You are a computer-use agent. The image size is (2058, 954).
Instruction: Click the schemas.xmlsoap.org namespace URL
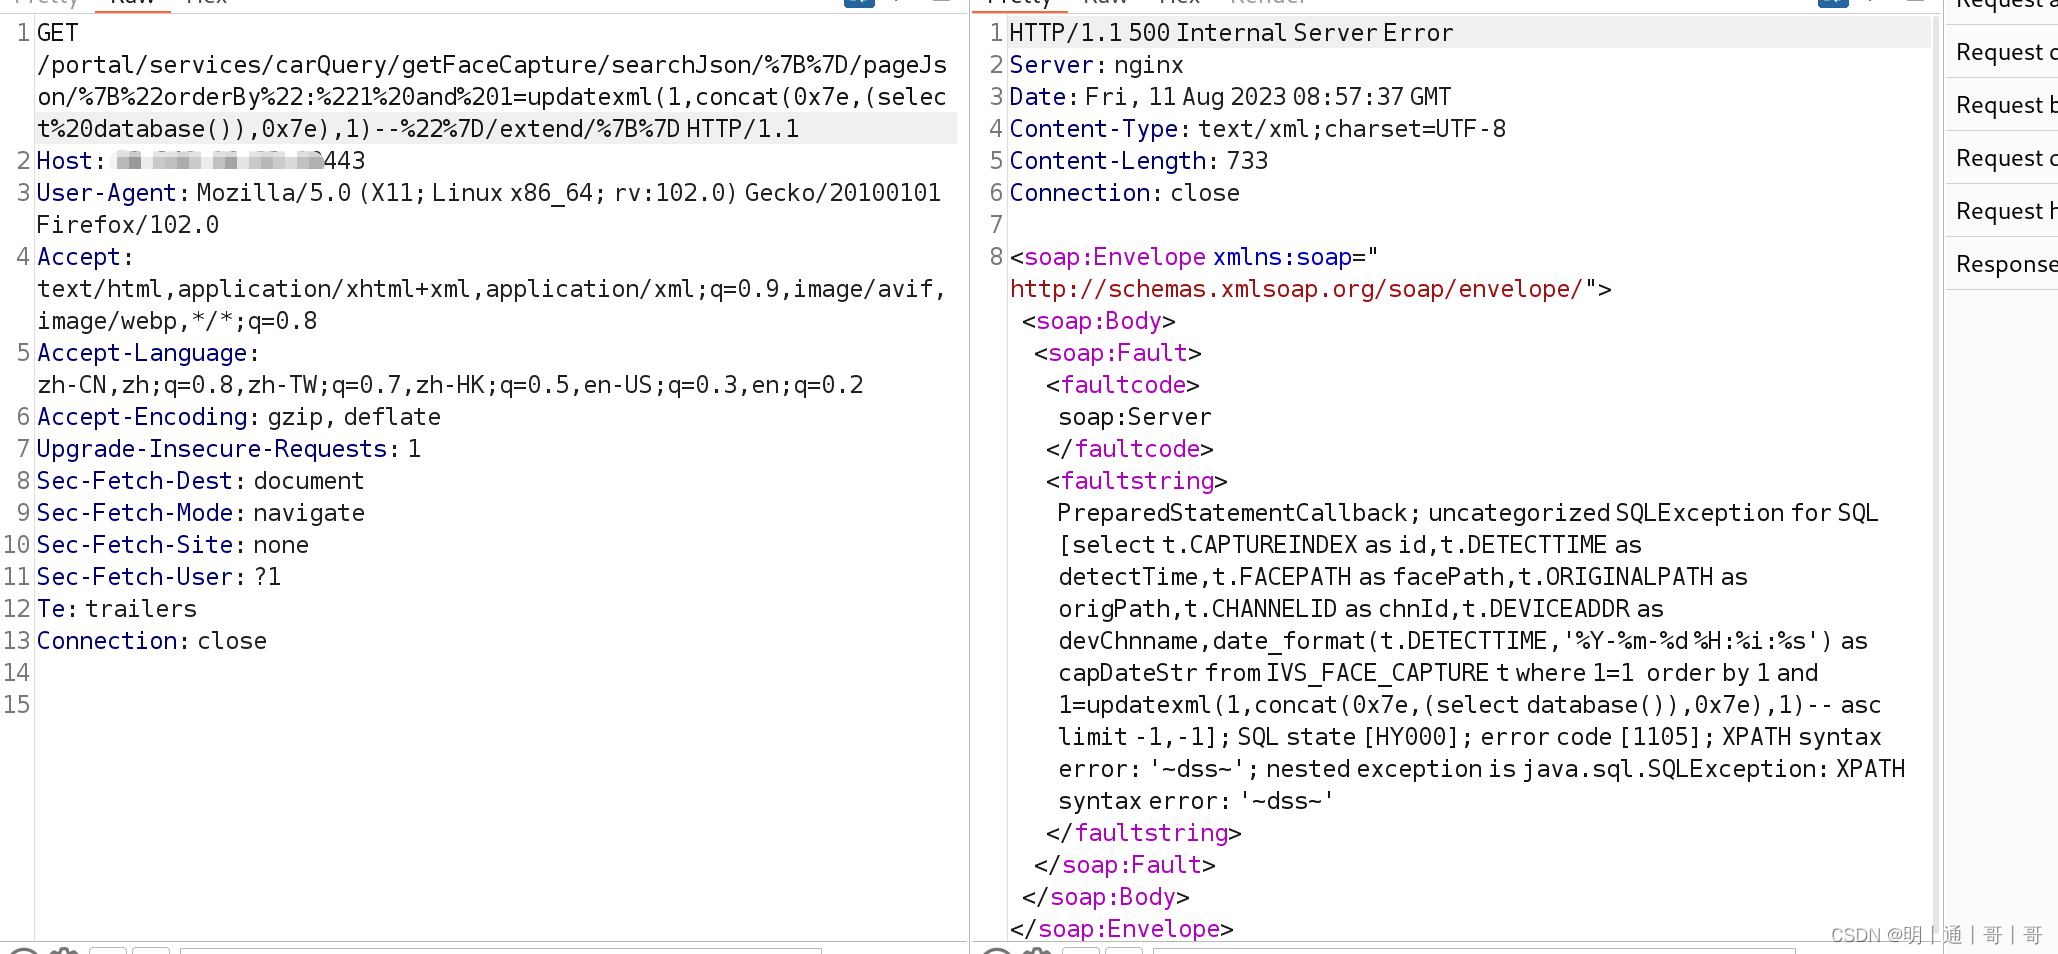click(1296, 289)
